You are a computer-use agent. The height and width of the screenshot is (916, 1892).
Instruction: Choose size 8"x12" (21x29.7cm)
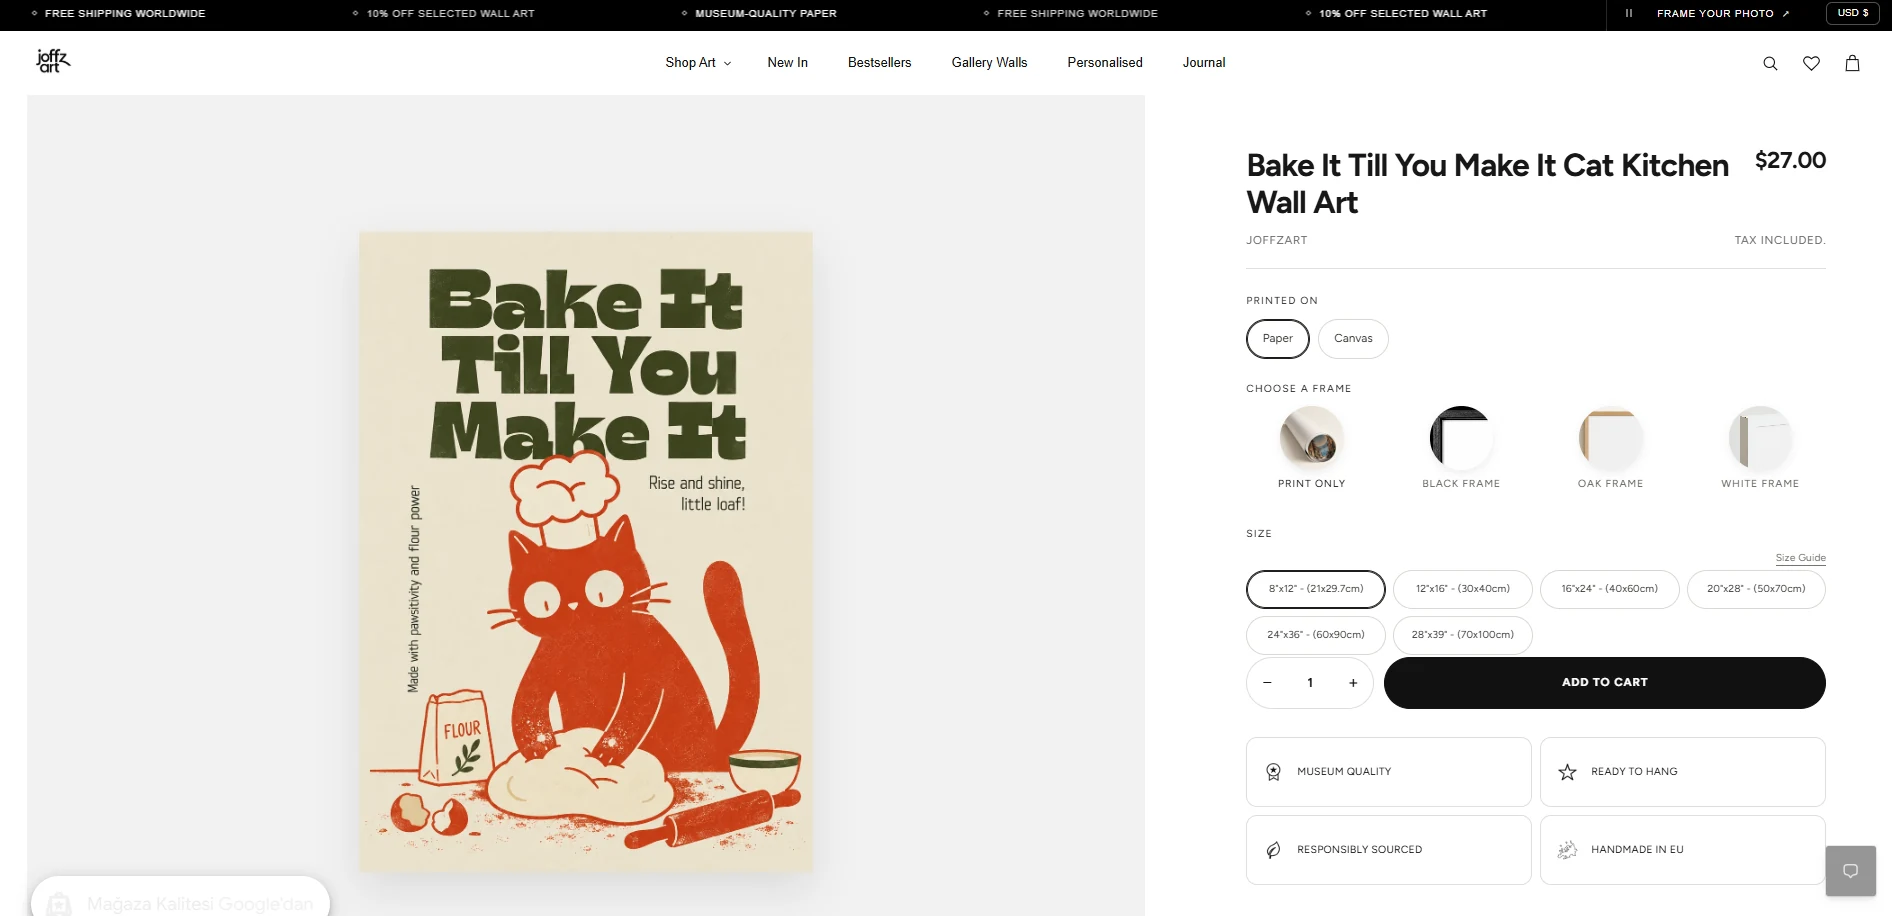click(x=1316, y=589)
